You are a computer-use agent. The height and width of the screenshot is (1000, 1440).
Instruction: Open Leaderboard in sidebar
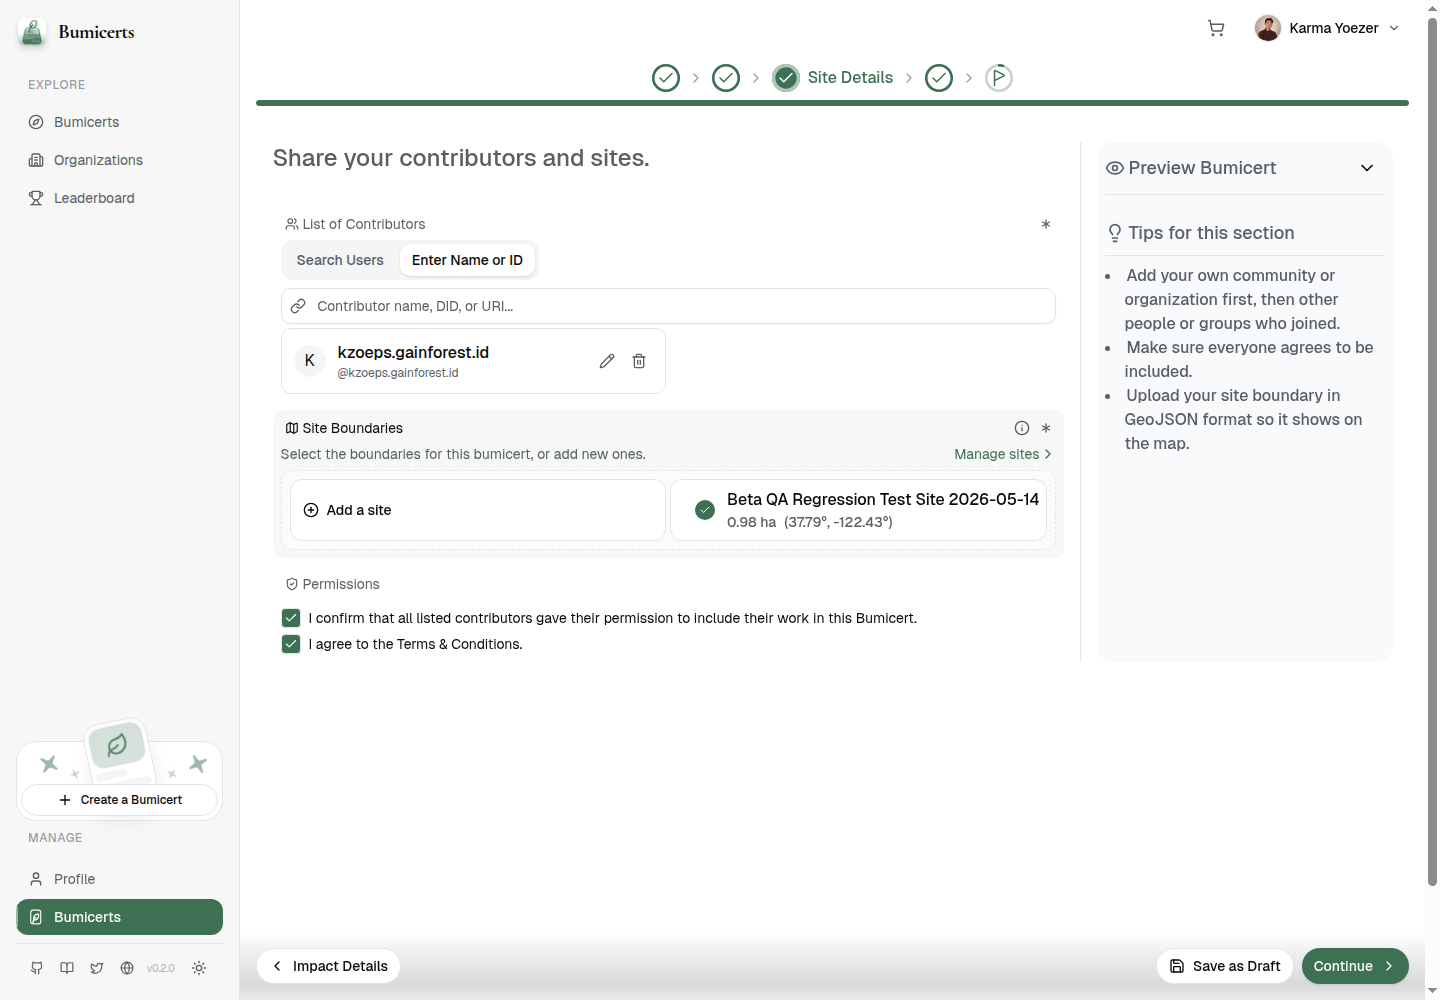coord(94,198)
